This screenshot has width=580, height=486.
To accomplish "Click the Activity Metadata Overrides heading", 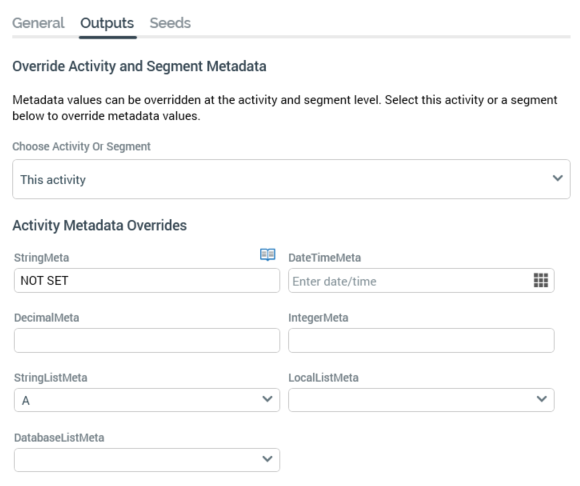I will (100, 225).
